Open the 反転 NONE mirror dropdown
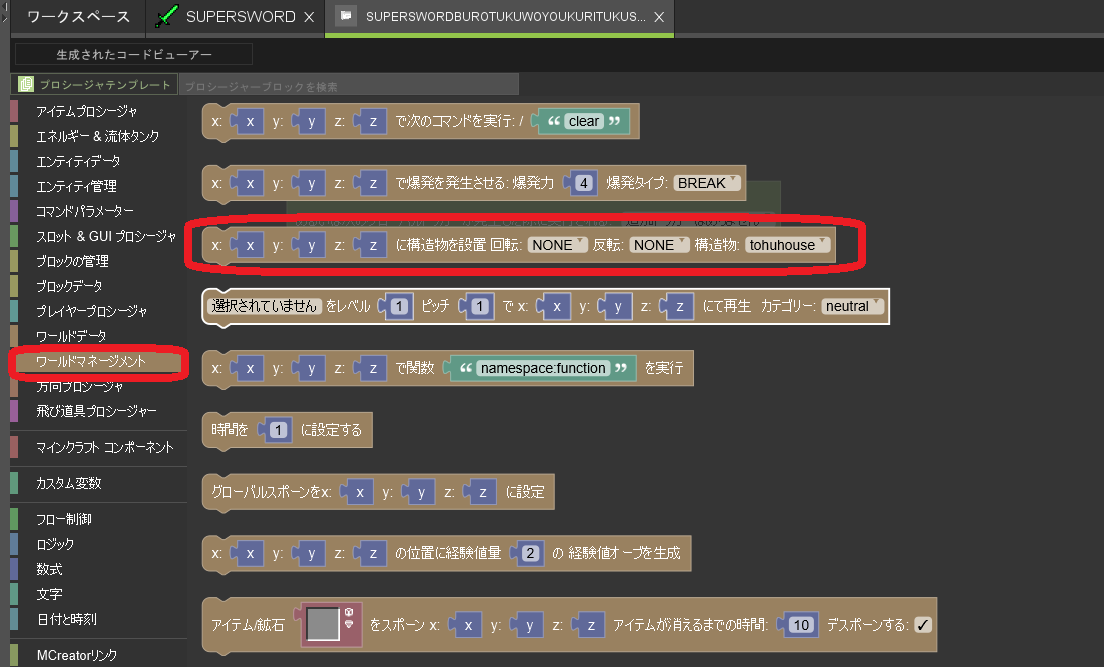Image resolution: width=1104 pixels, height=667 pixels. 659,244
